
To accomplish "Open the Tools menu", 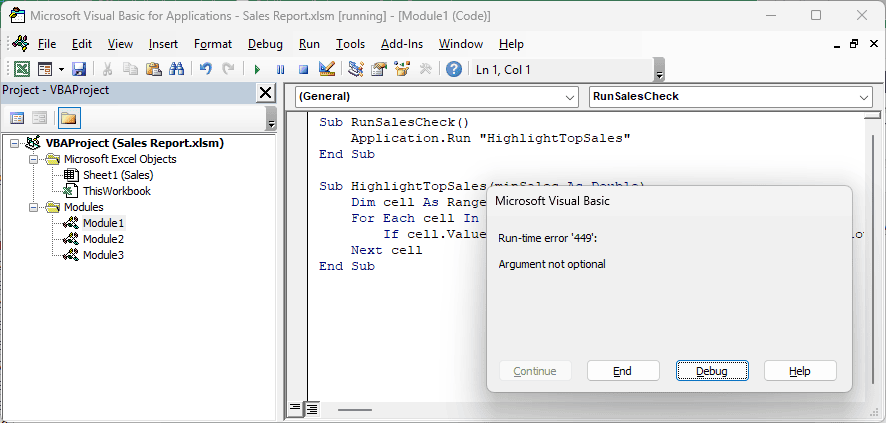I will coord(350,44).
